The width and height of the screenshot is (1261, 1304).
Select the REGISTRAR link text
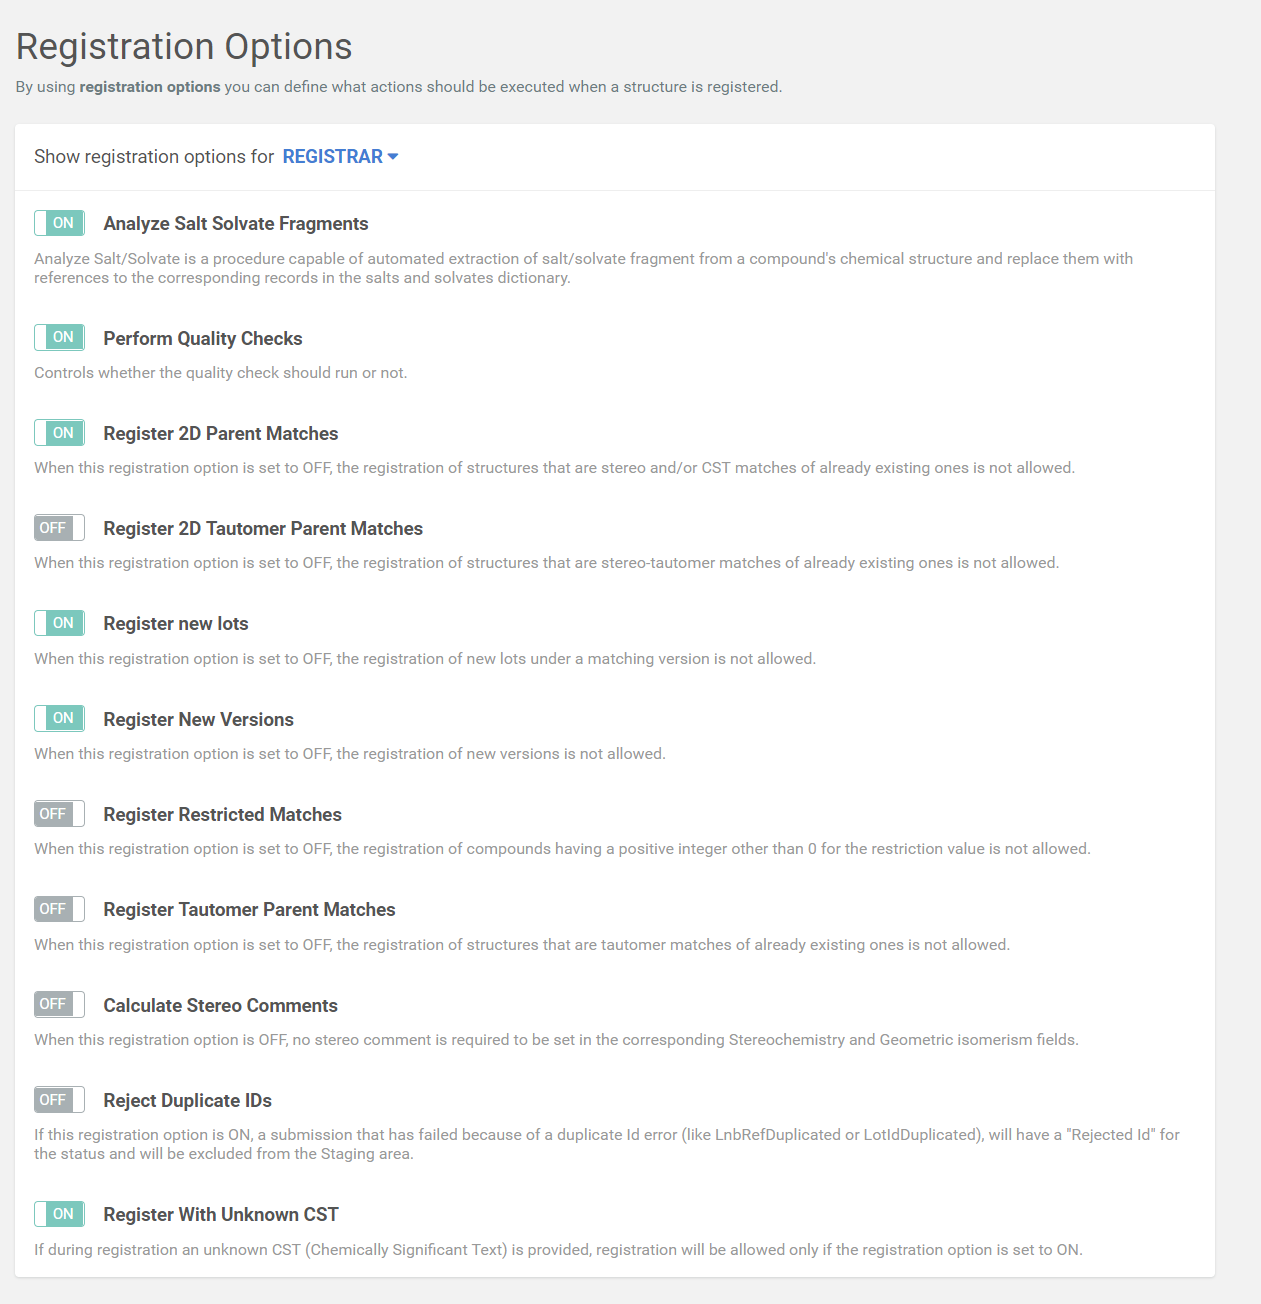click(331, 156)
